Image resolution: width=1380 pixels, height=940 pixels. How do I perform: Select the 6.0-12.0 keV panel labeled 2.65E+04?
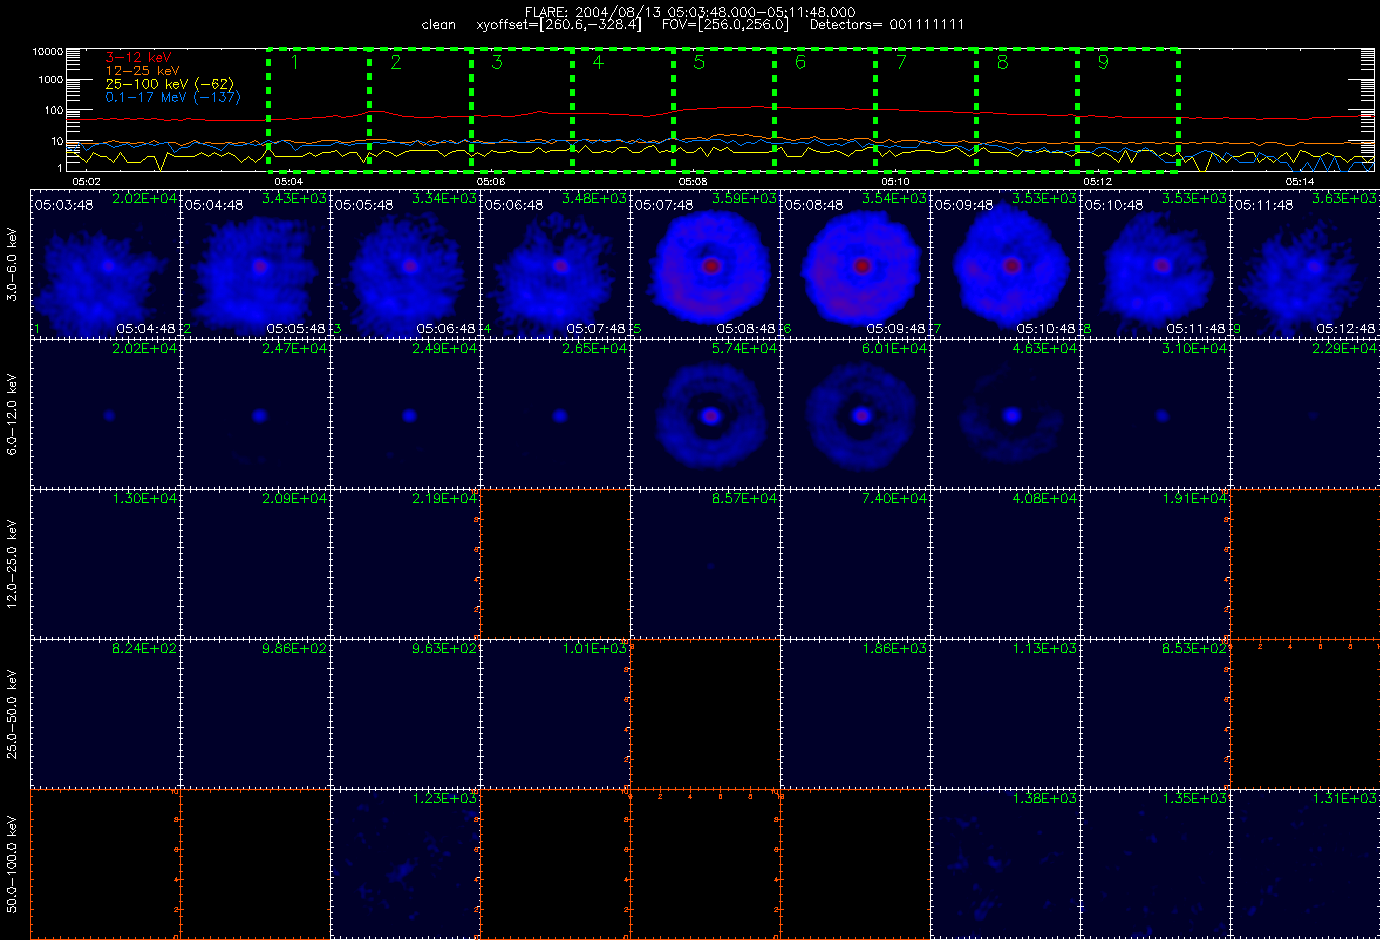coord(555,413)
